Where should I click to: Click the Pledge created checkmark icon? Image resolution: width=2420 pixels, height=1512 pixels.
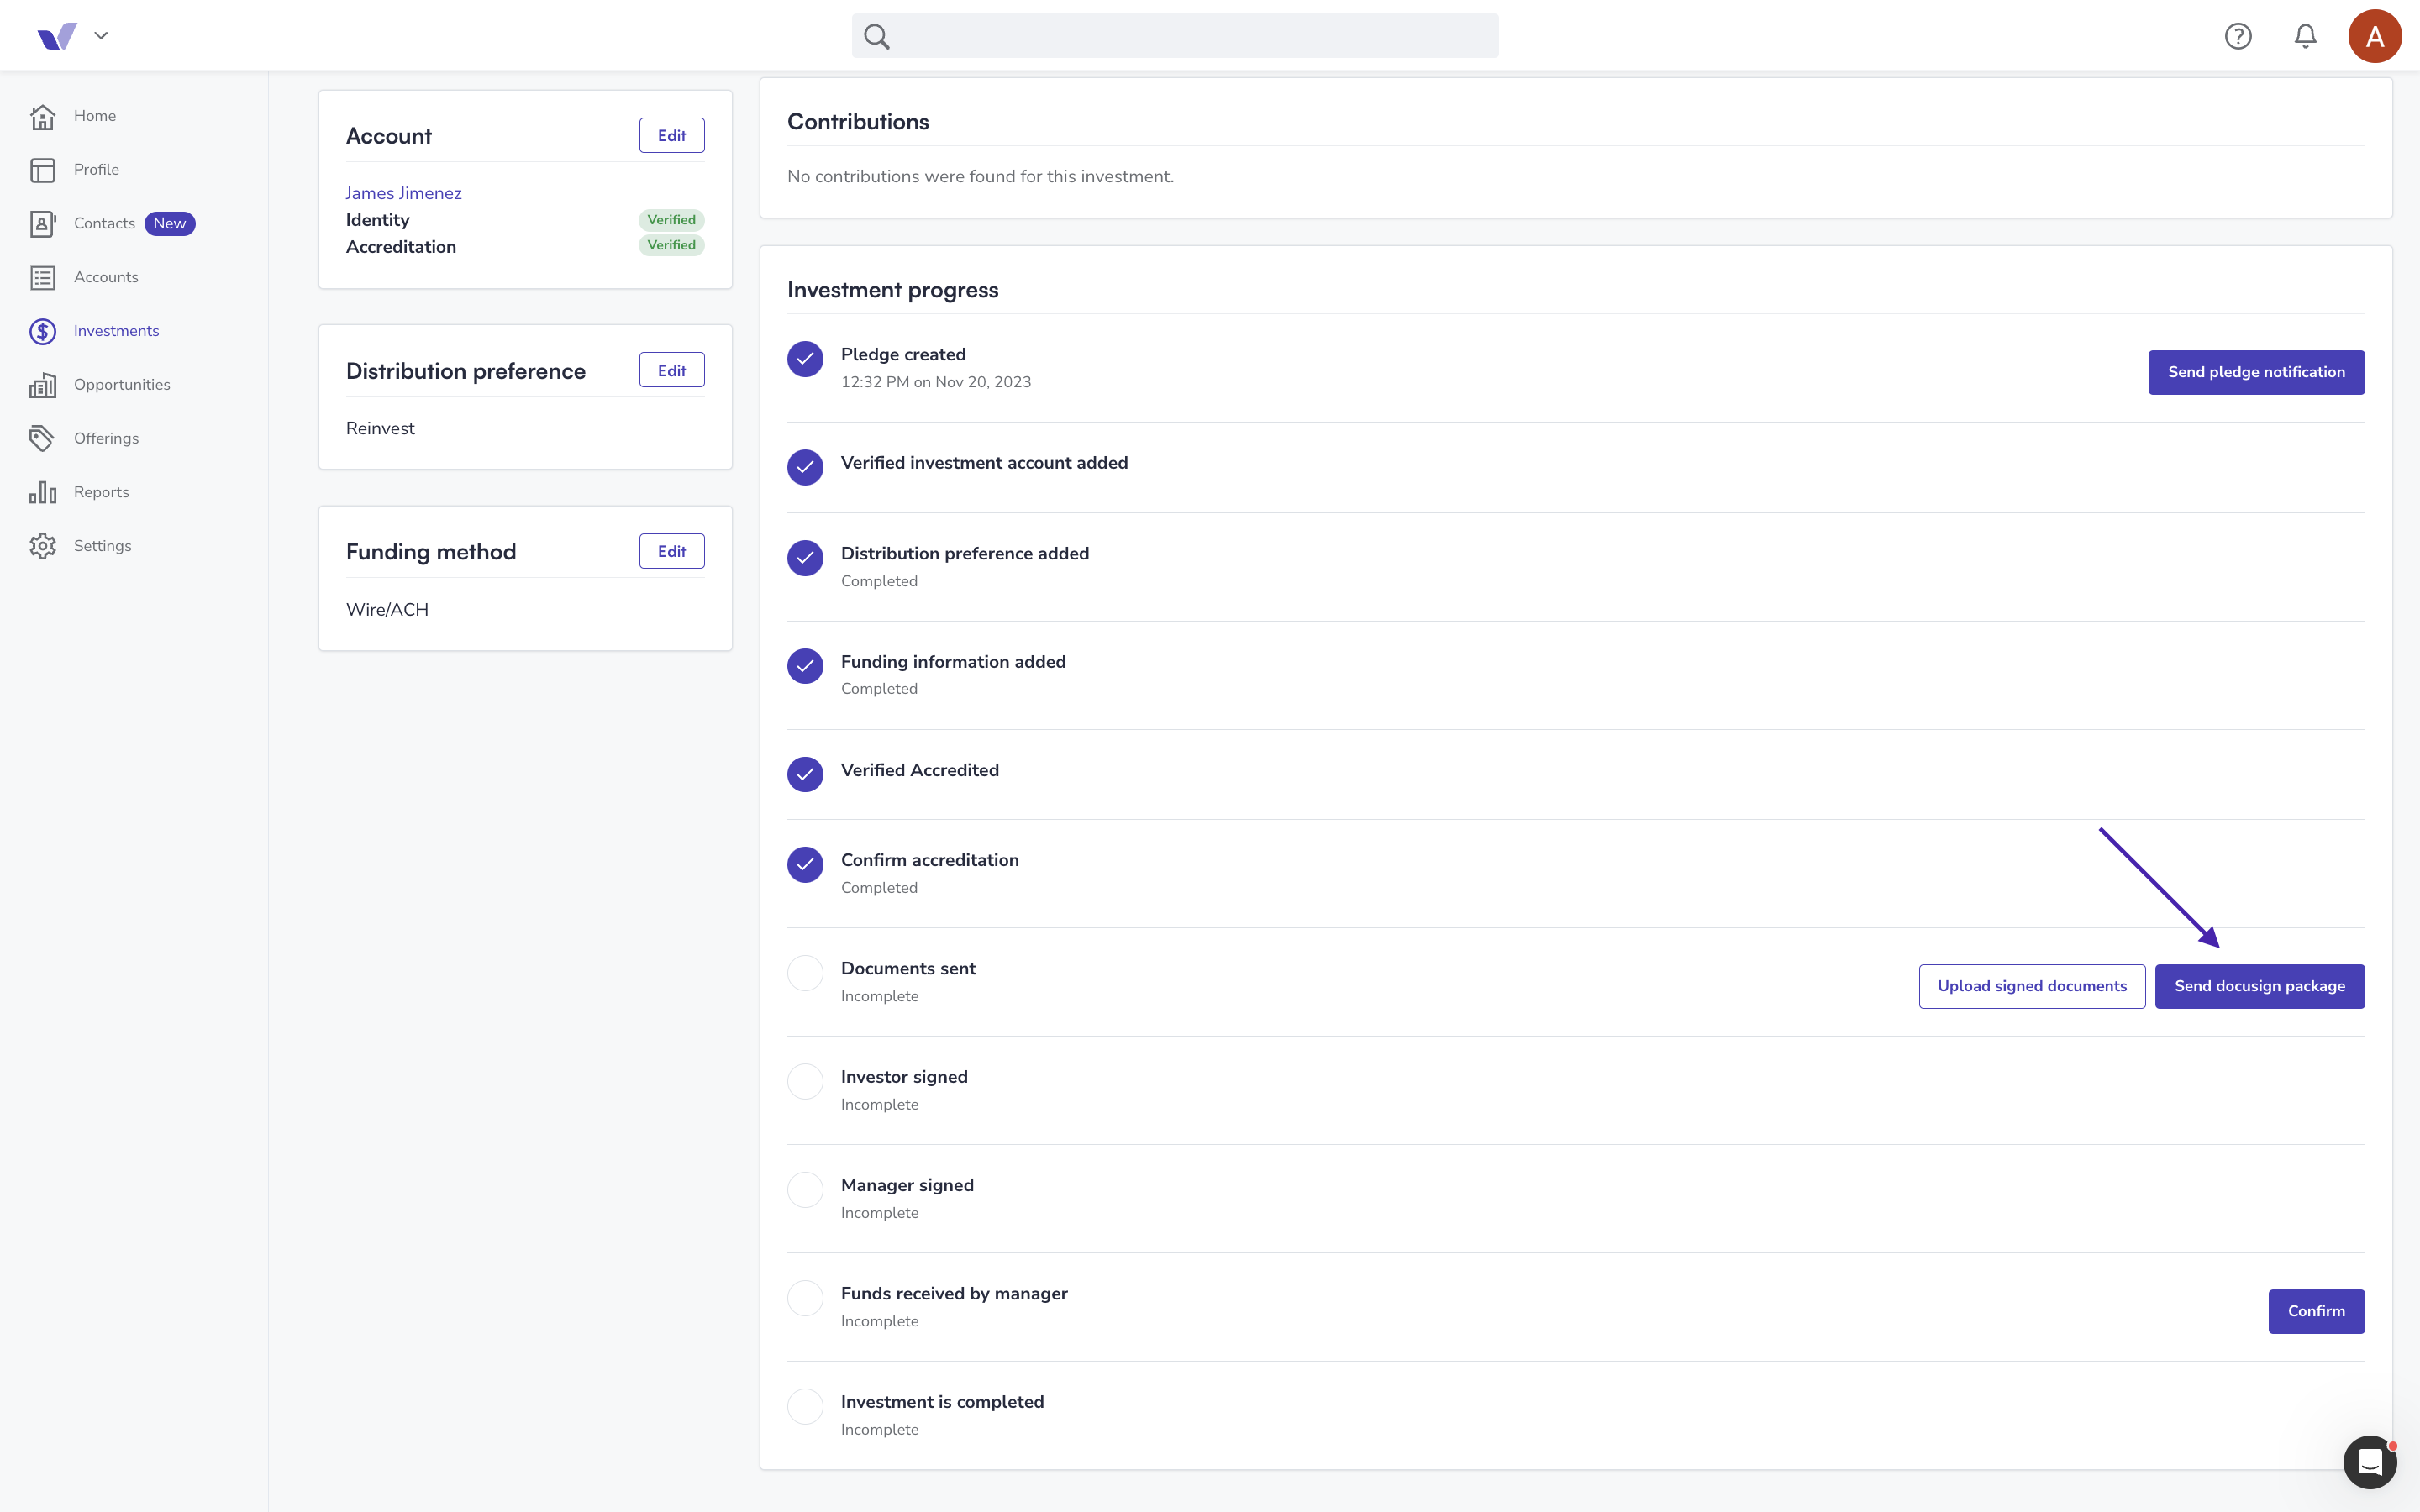[805, 359]
